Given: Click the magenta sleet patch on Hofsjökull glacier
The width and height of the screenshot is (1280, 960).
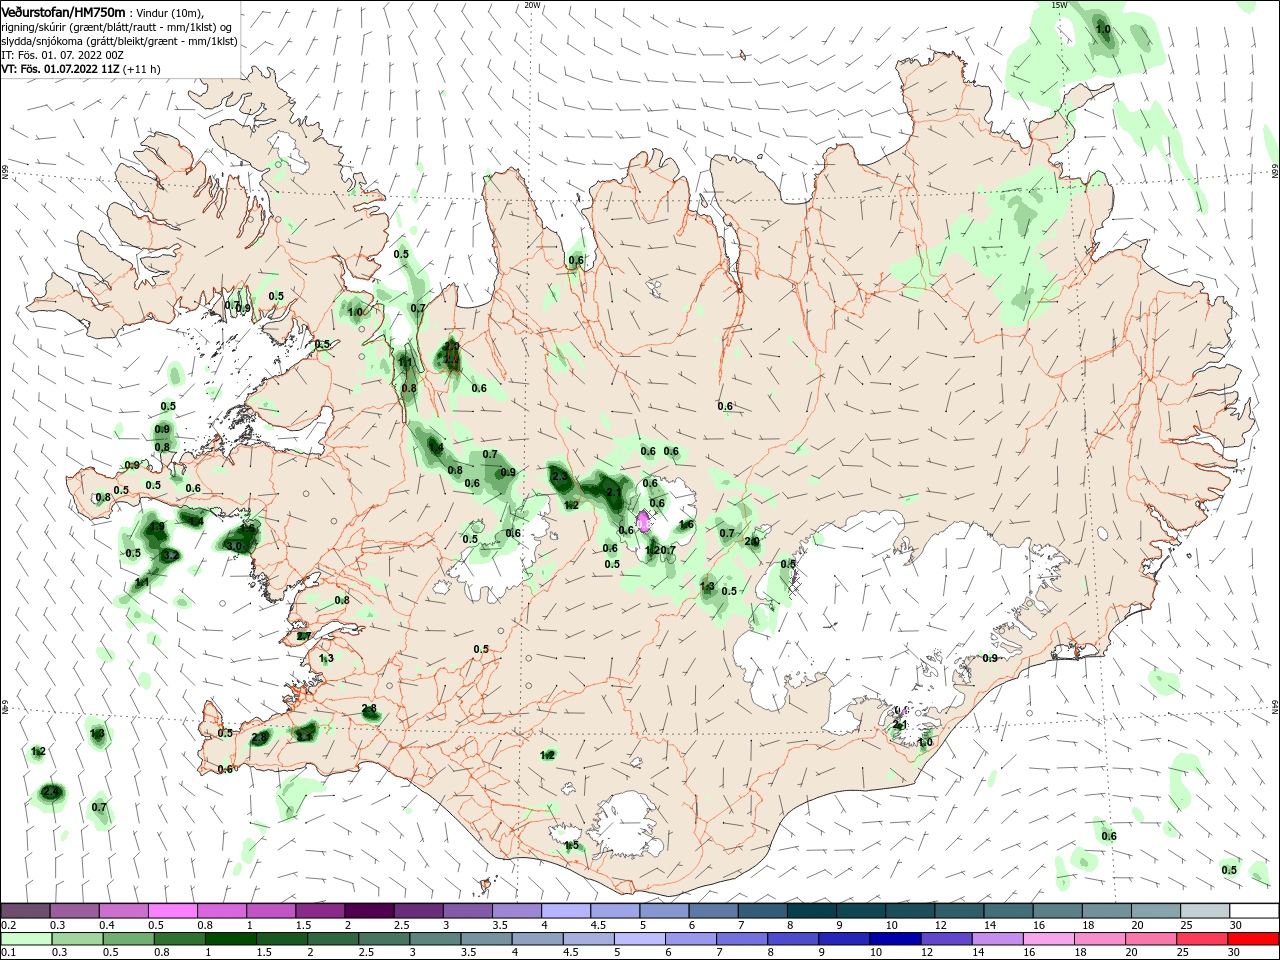Looking at the screenshot, I should tap(643, 521).
